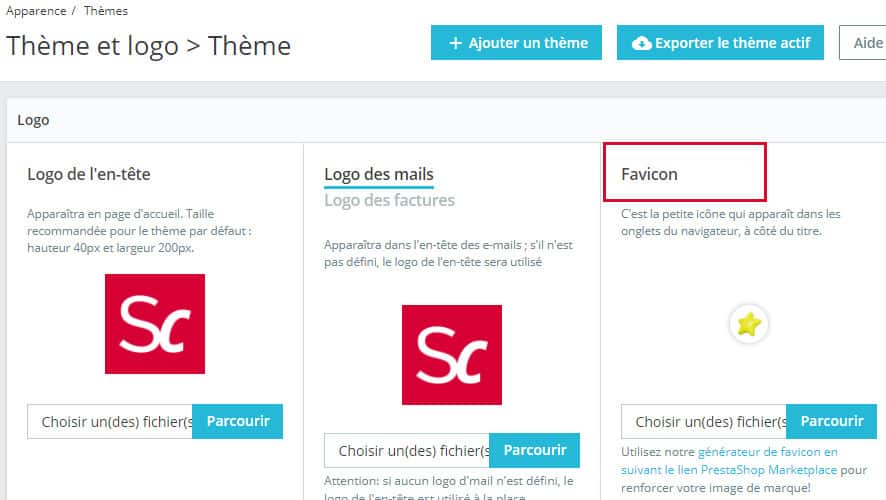Click the Logo de l'en-tête heading
This screenshot has width=886, height=500.
click(89, 174)
